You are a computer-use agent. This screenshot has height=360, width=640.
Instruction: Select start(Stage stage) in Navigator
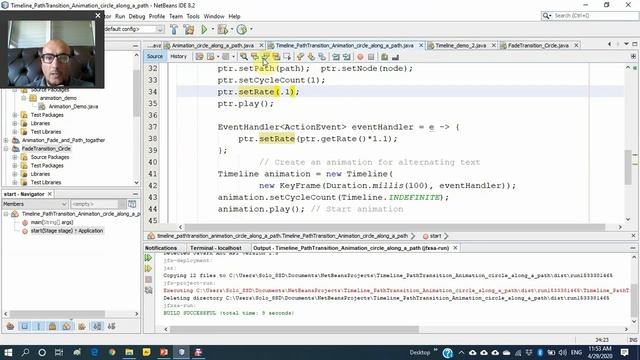tap(67, 231)
